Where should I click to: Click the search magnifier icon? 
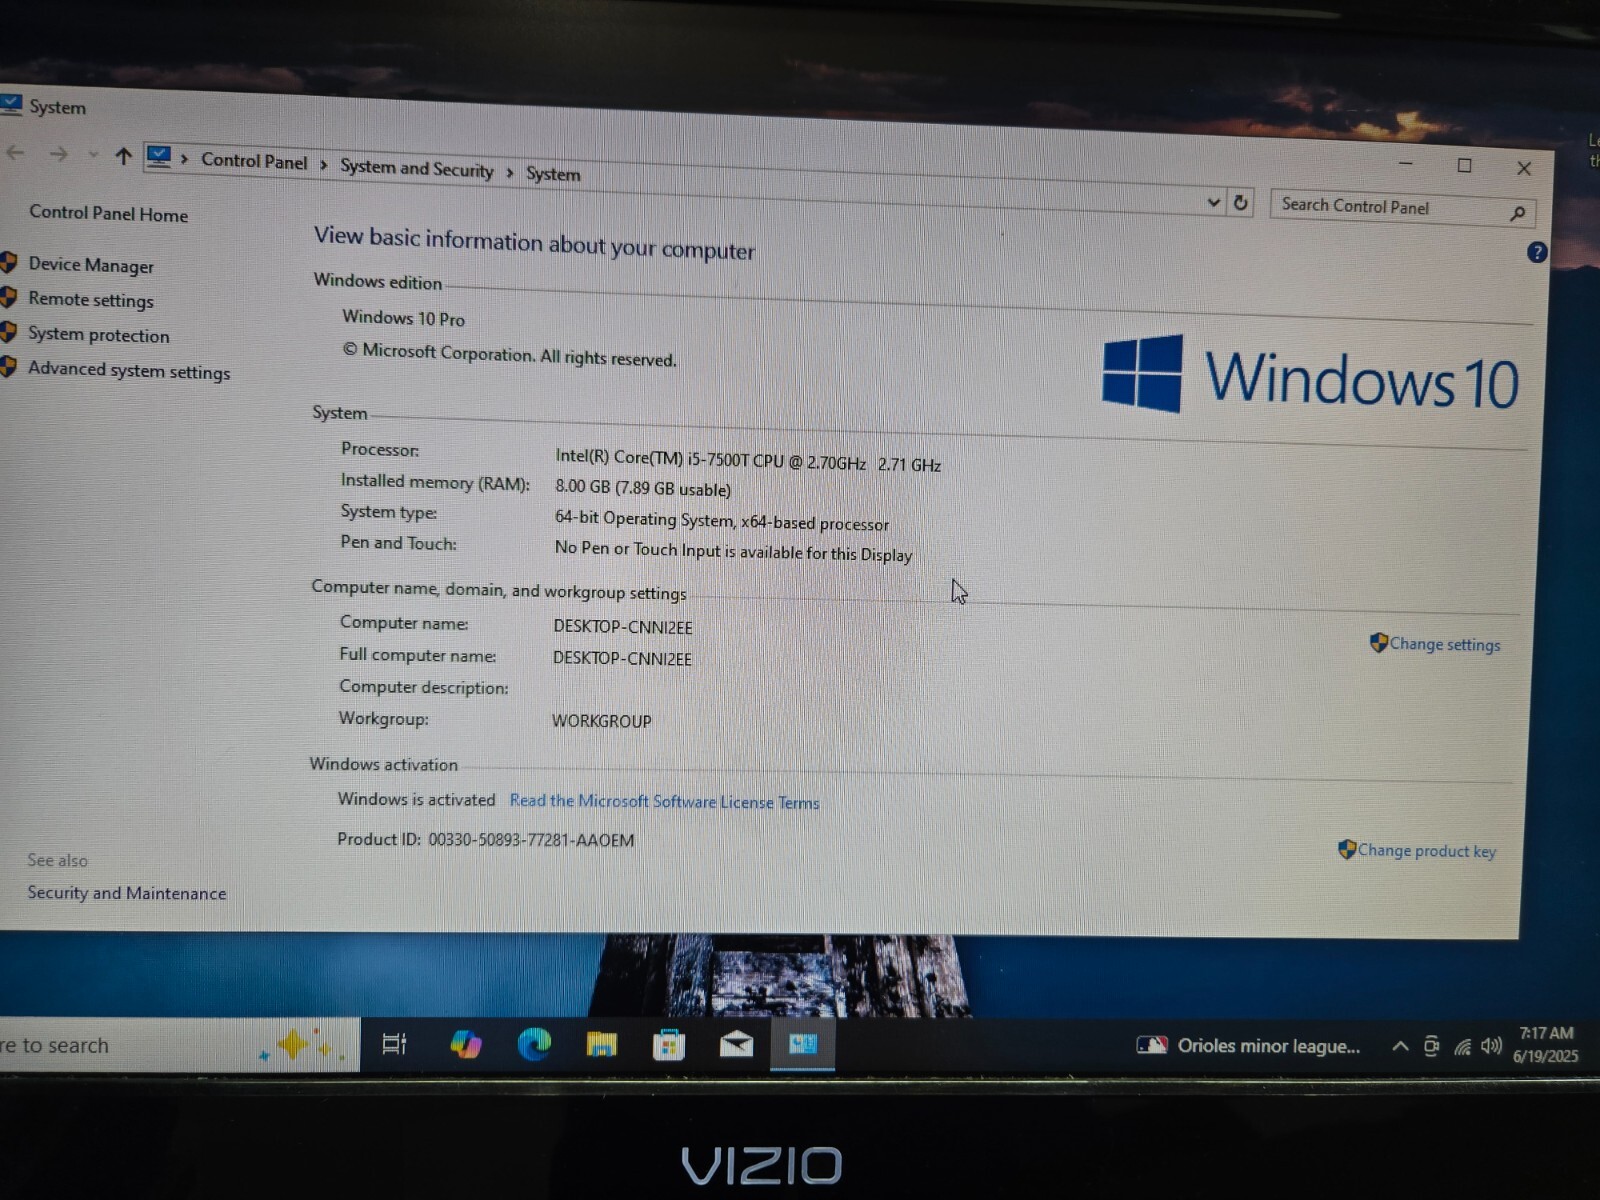(x=1517, y=212)
